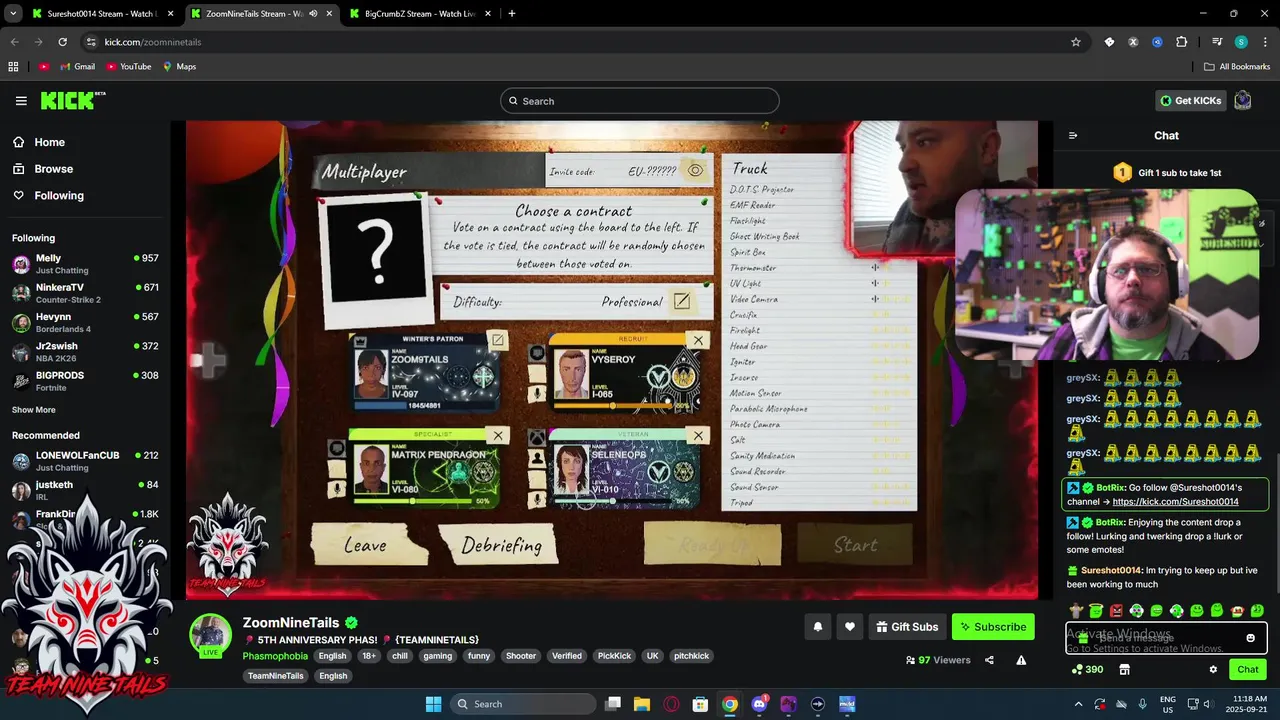Image resolution: width=1280 pixels, height=720 pixels.
Task: Mute VYSEROY microphone icon
Action: click(537, 392)
